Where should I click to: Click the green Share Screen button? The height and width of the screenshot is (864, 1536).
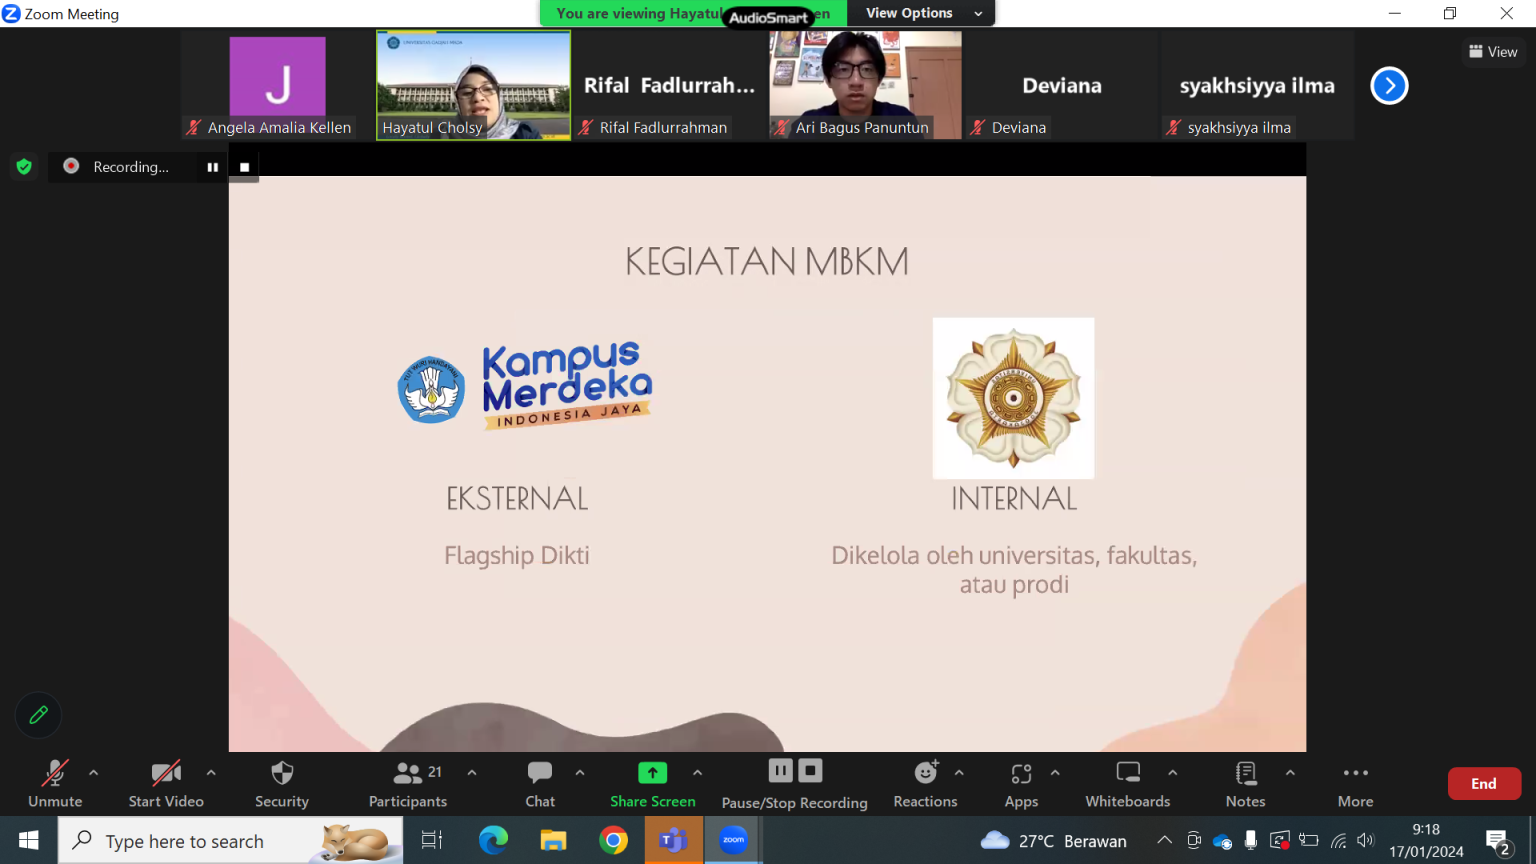tap(653, 784)
